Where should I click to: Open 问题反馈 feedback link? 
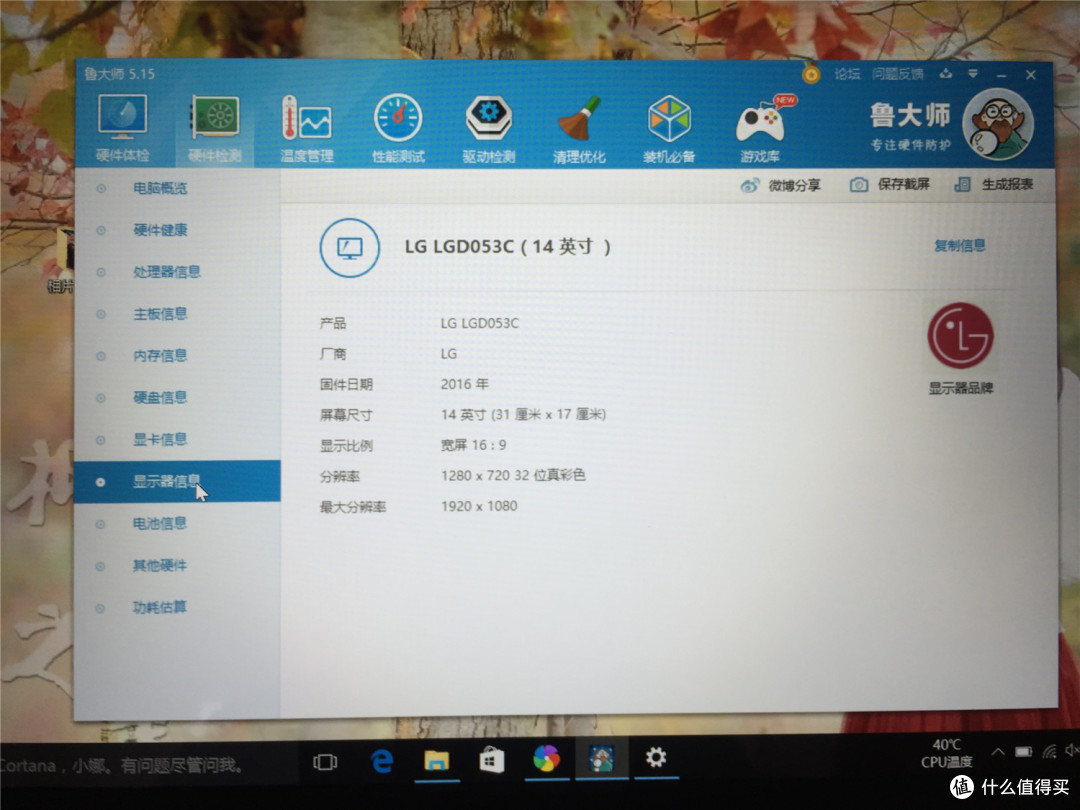pos(897,74)
